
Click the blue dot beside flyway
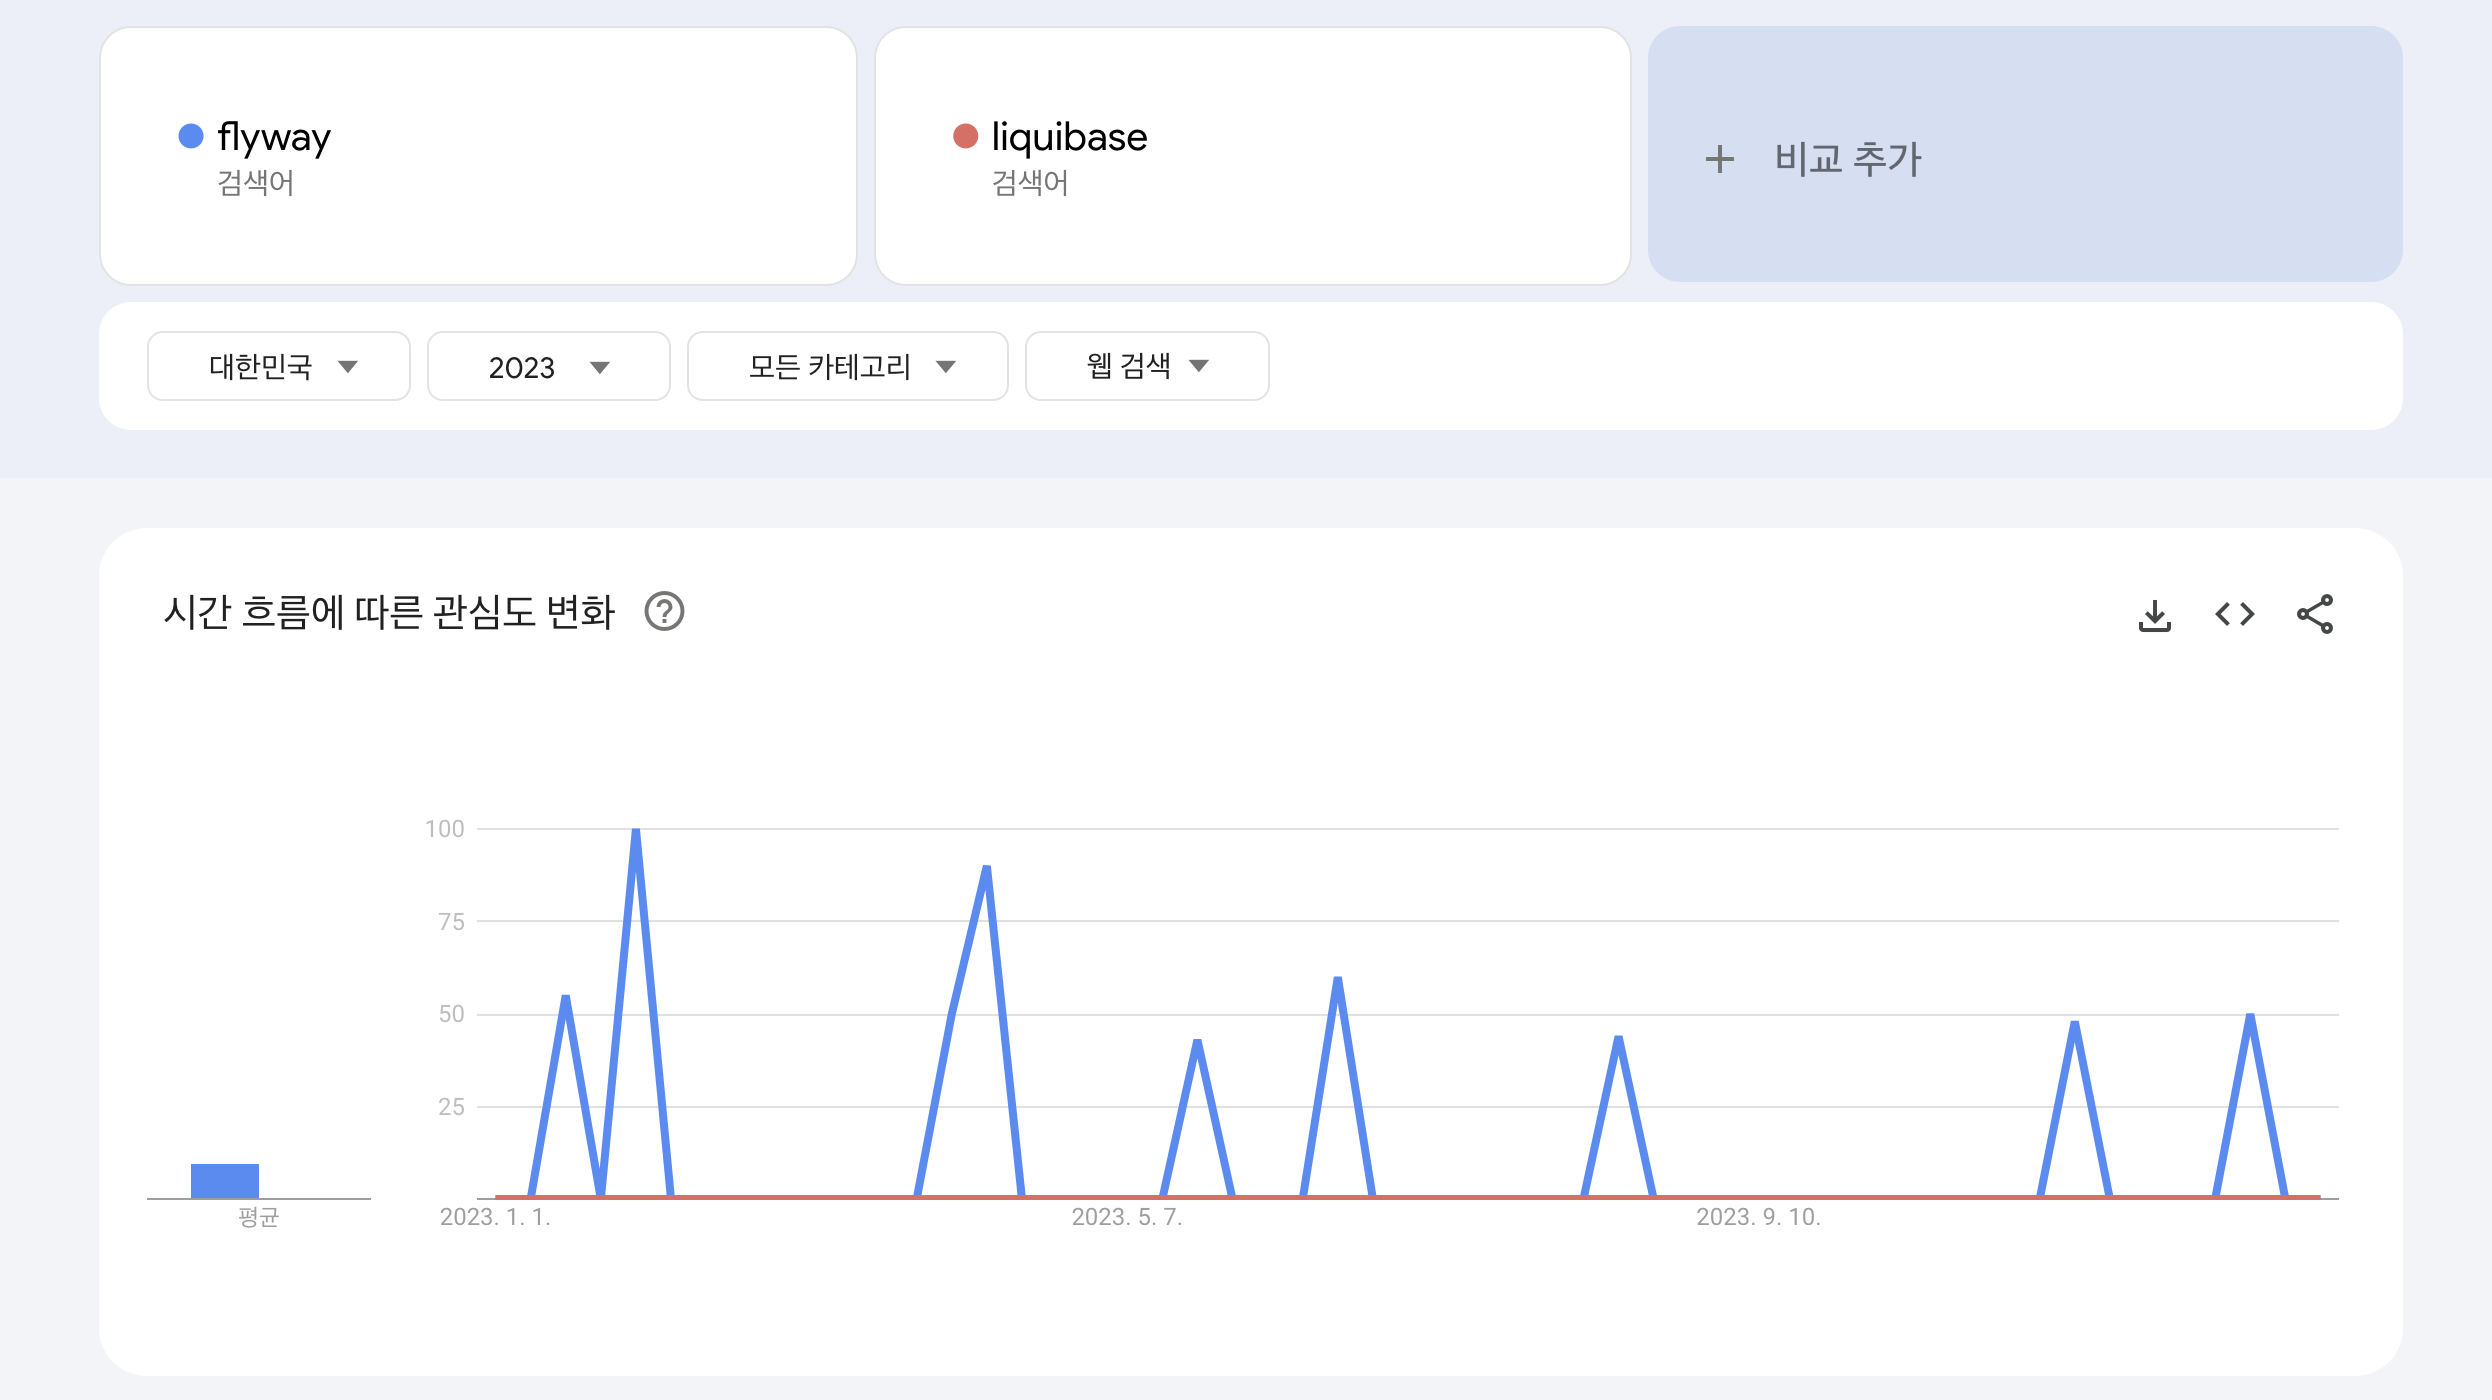click(191, 136)
